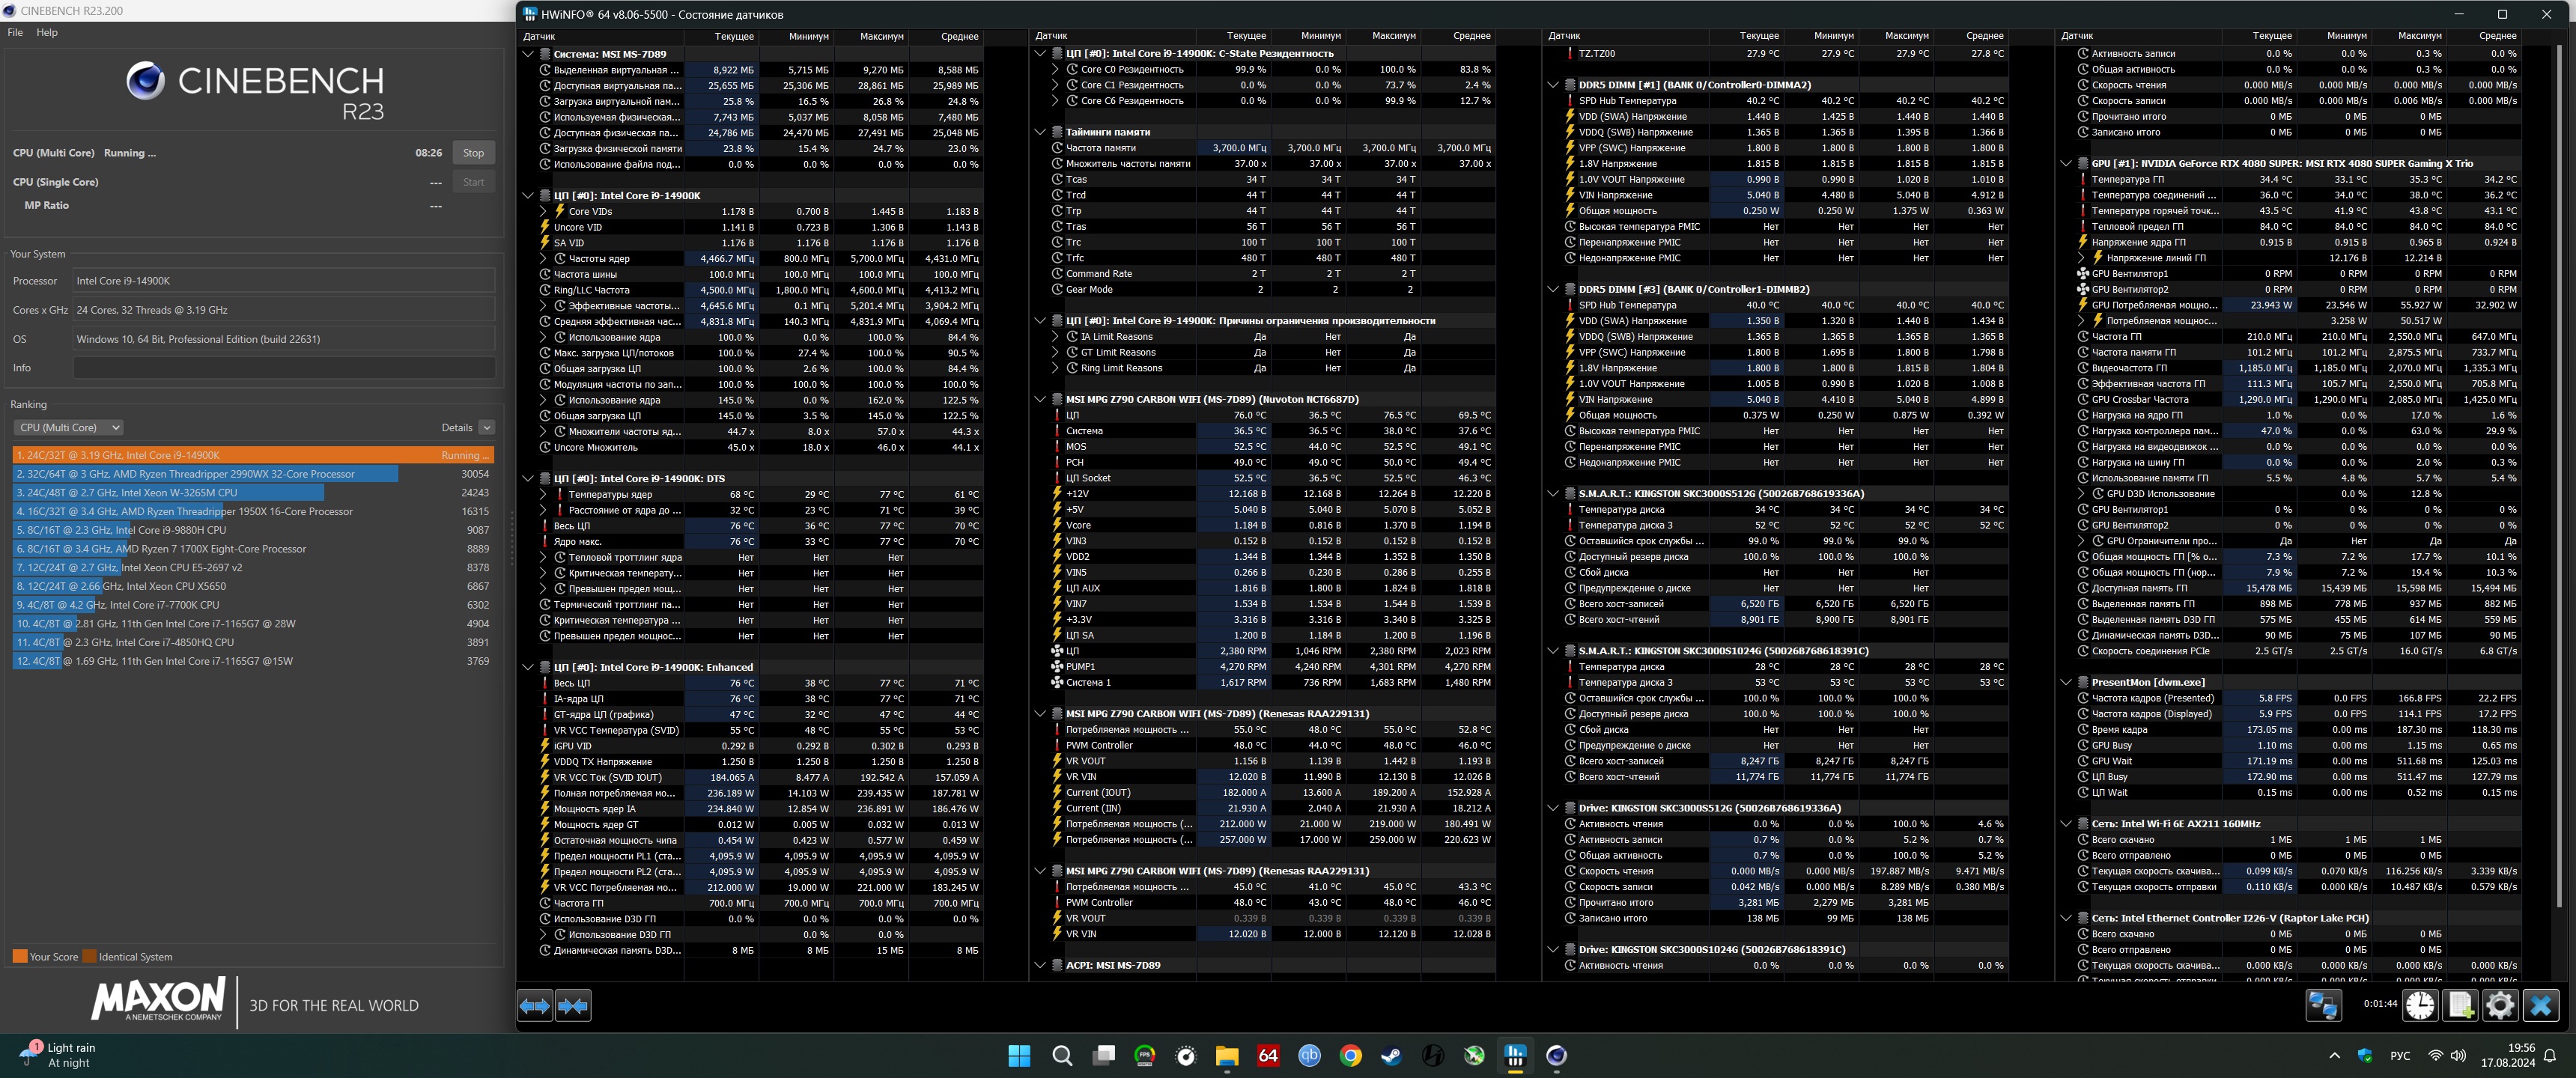Click the log file with plus icon
Screen dimensions: 2576x1078
[2460, 1004]
